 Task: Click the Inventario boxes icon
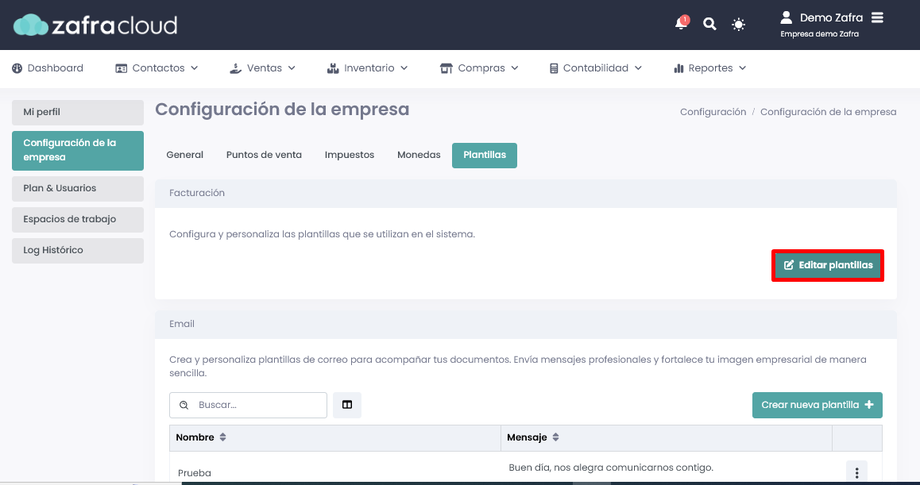333,68
